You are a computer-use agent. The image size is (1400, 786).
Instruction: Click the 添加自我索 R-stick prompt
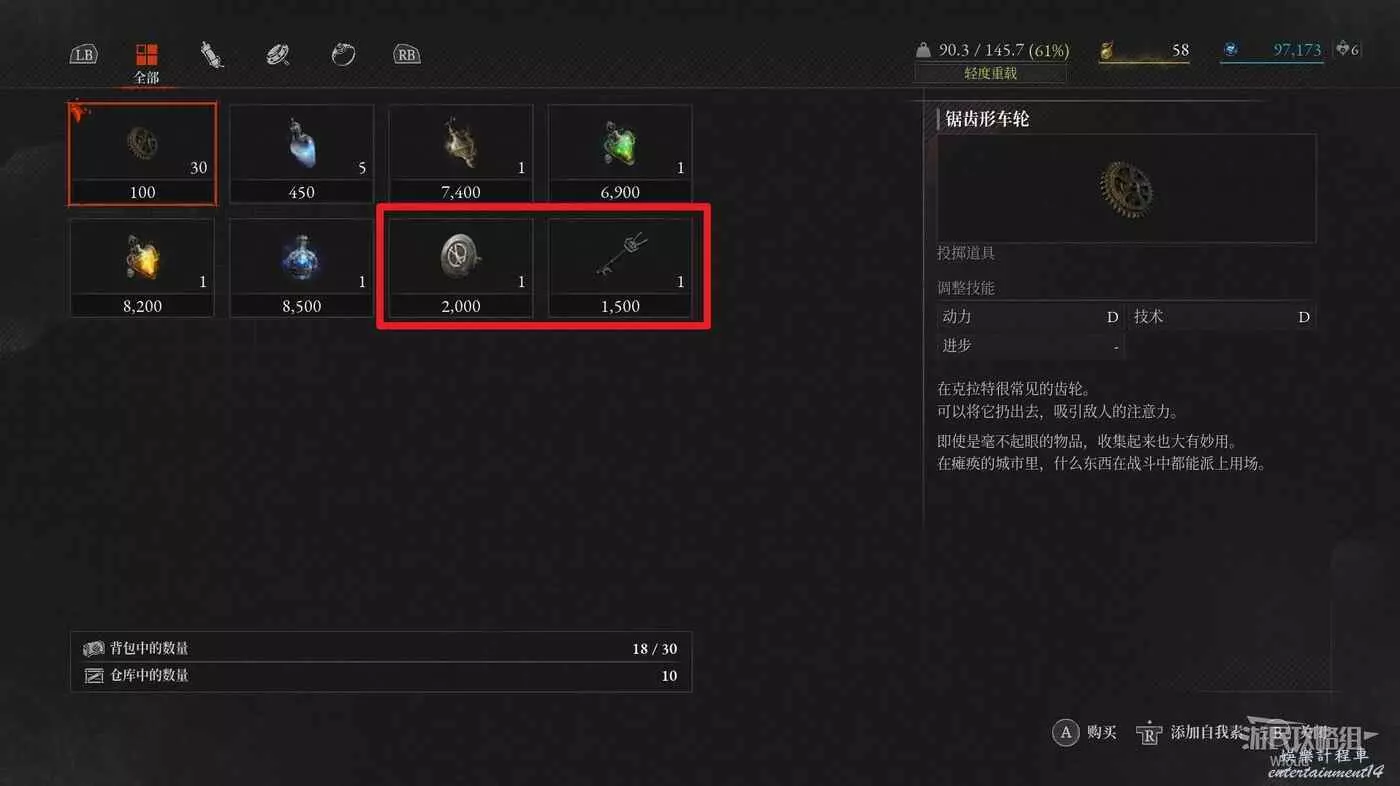[1189, 732]
